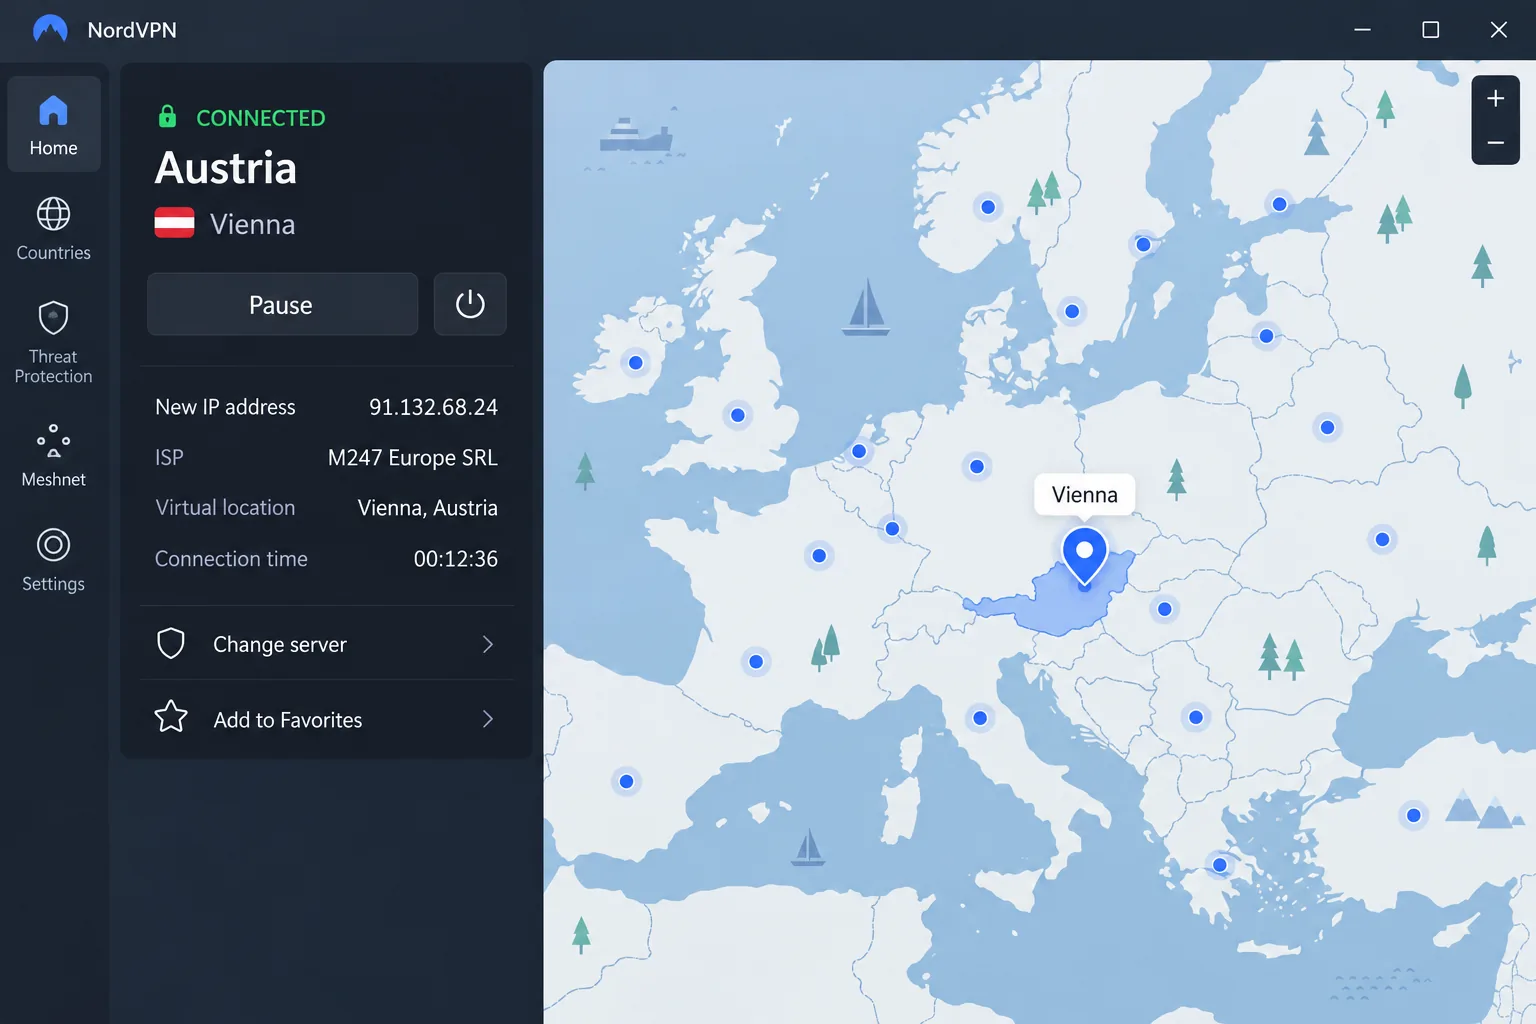The height and width of the screenshot is (1024, 1536).
Task: Zoom in the map with plus button
Action: pyautogui.click(x=1495, y=98)
